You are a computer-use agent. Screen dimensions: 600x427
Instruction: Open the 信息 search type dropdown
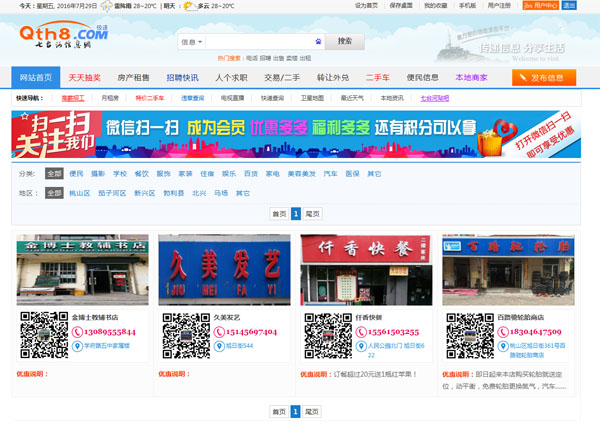[x=191, y=42]
